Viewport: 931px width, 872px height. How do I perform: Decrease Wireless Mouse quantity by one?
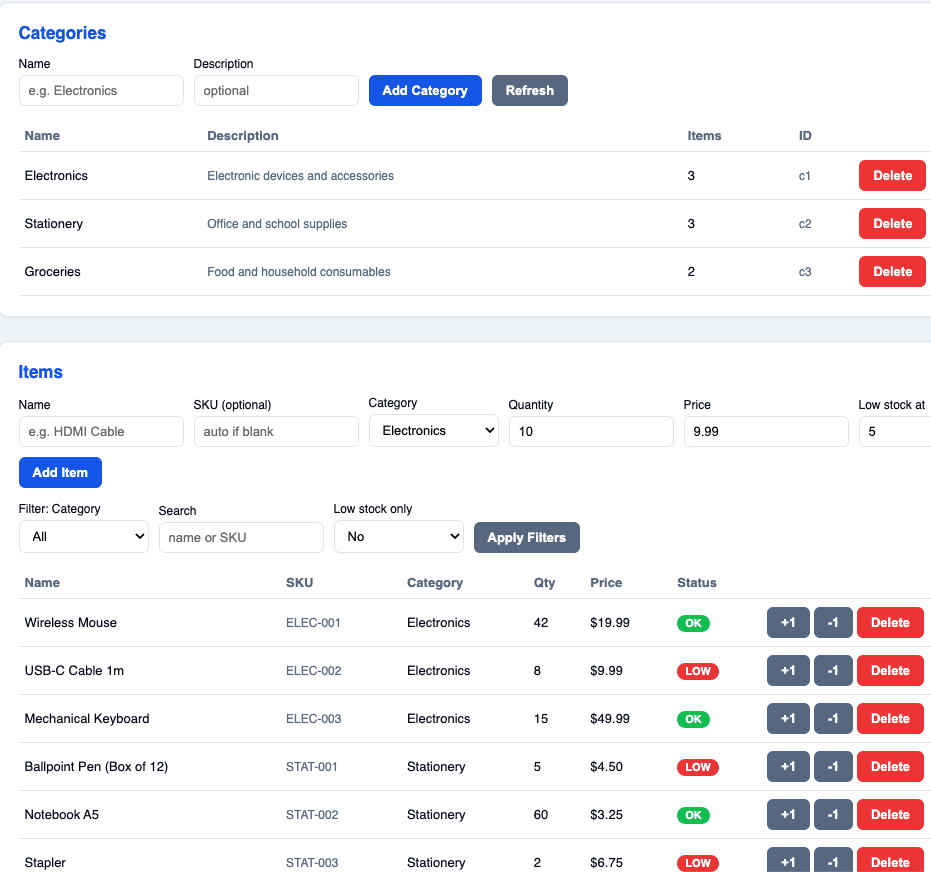(x=834, y=623)
